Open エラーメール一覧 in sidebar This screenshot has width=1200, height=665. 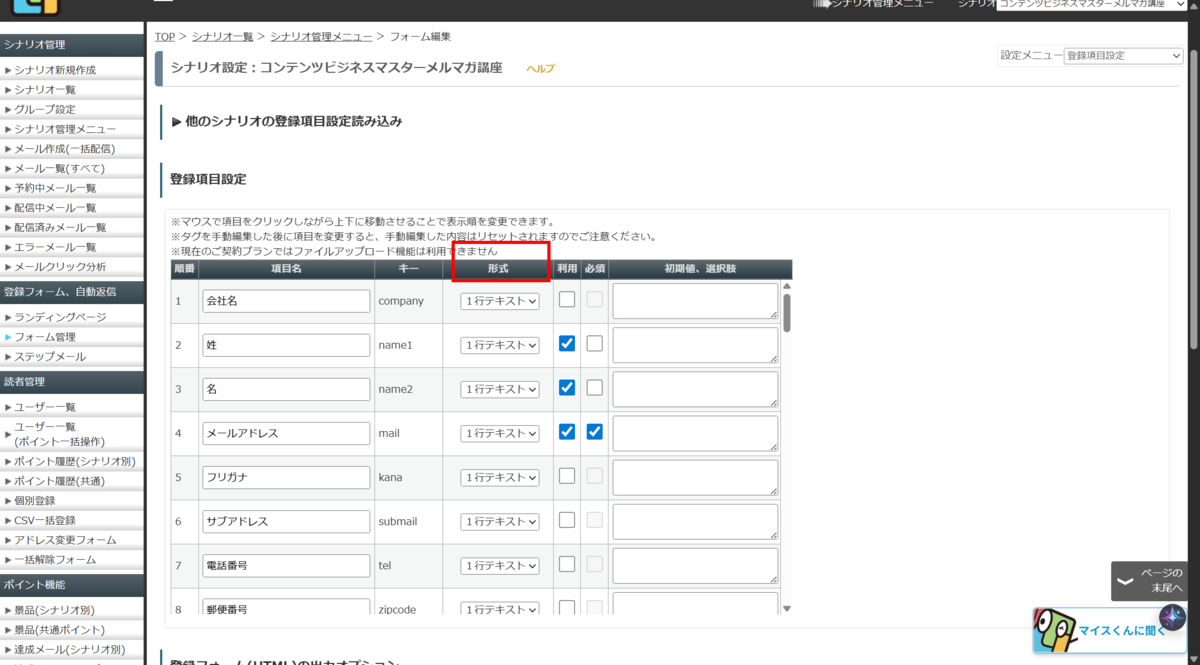(x=55, y=247)
